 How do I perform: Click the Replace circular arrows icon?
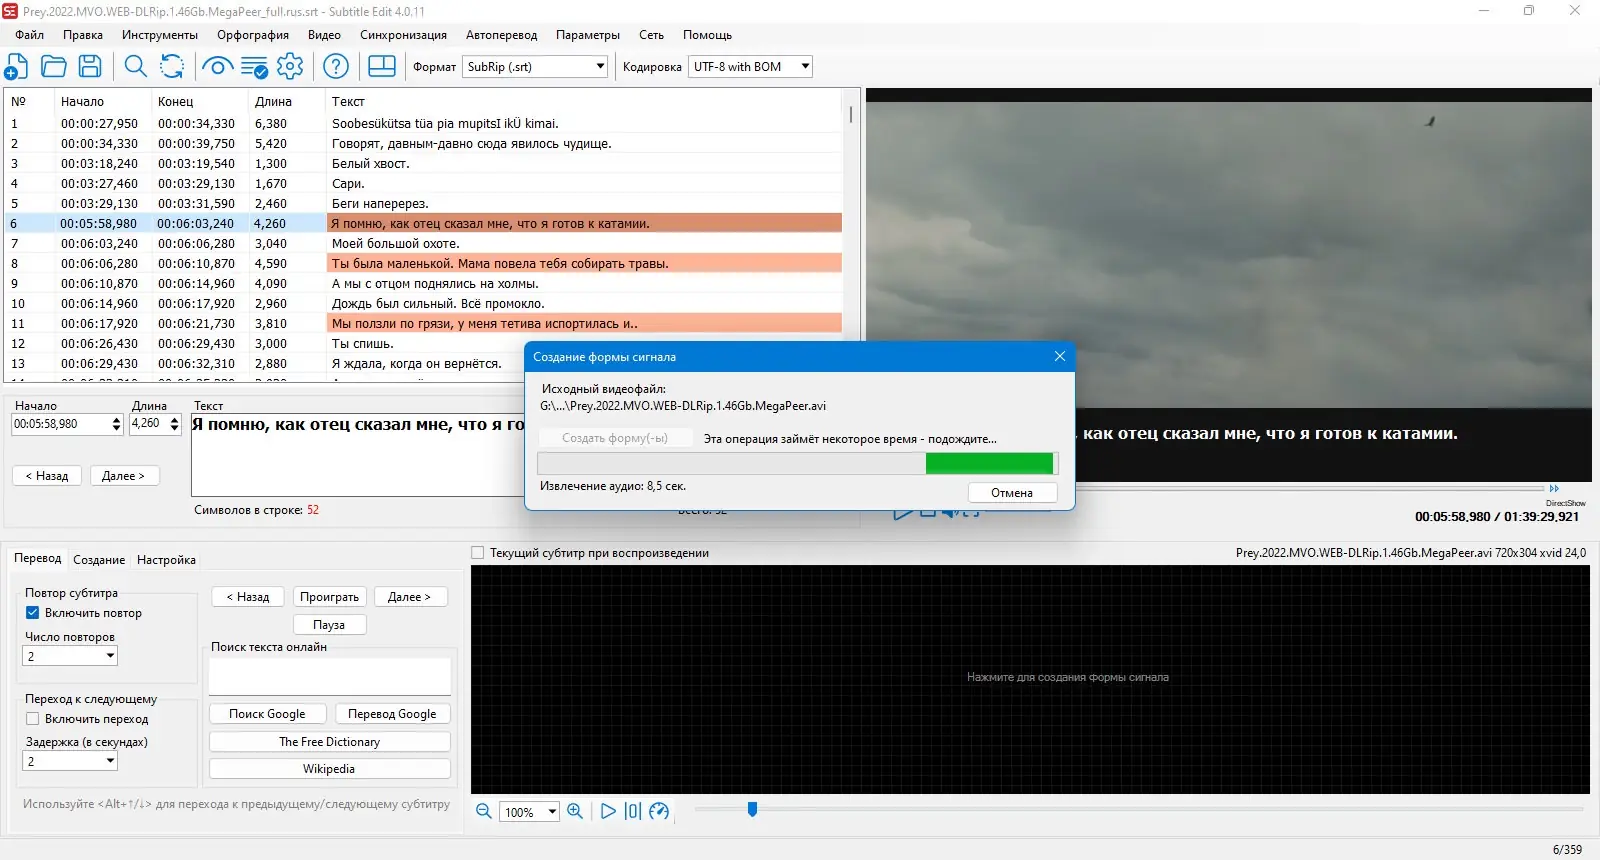point(172,67)
